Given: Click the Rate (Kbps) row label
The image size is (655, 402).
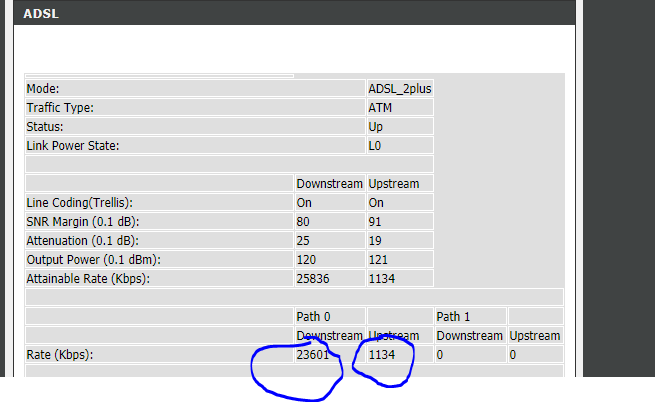Looking at the screenshot, I should pyautogui.click(x=60, y=355).
